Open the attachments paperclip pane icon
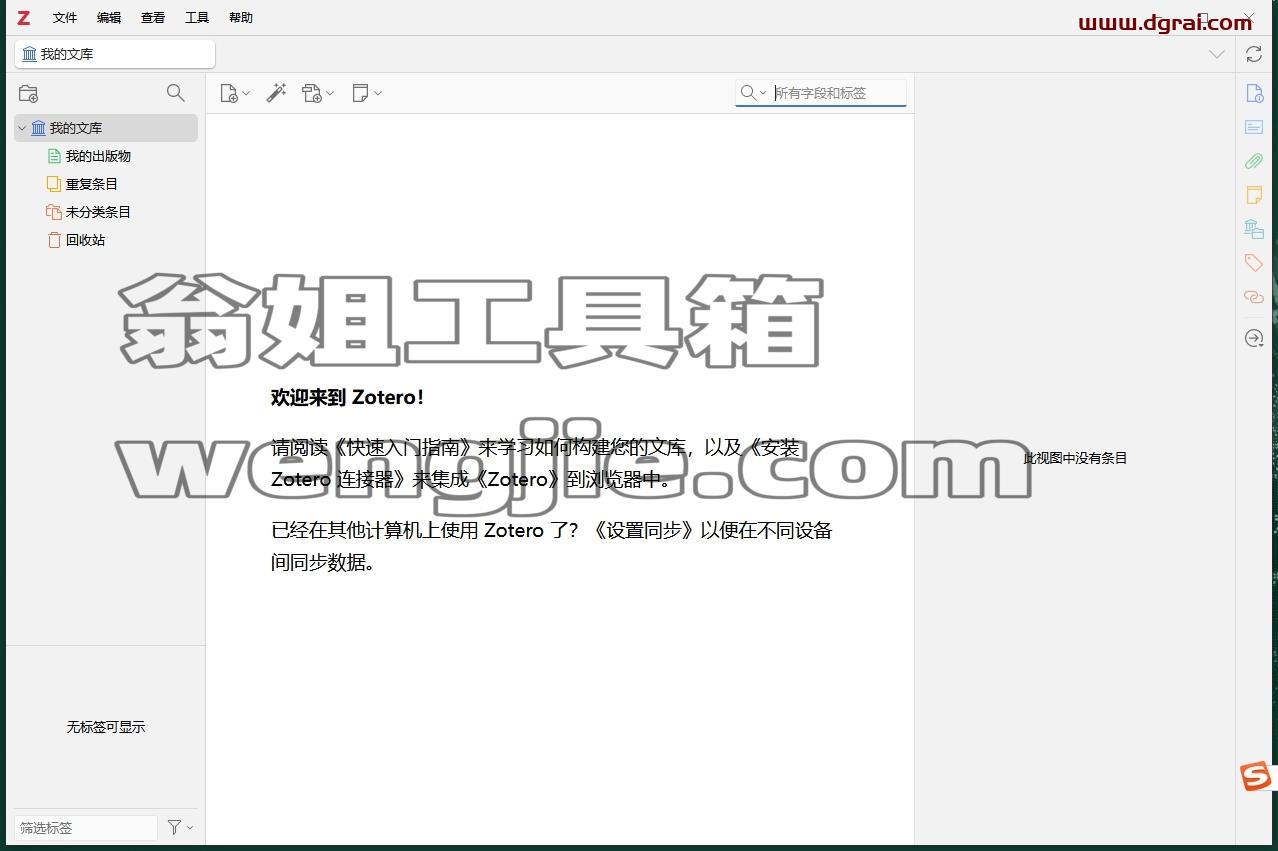The width and height of the screenshot is (1278, 851). [1254, 161]
